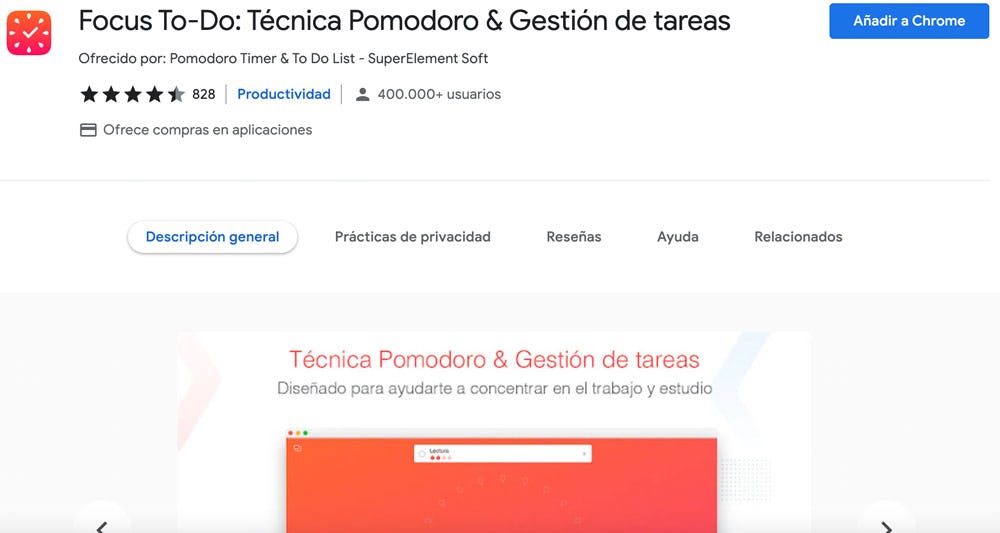The width and height of the screenshot is (1000, 533).
Task: Switch to the Relacionados tab
Action: point(798,237)
